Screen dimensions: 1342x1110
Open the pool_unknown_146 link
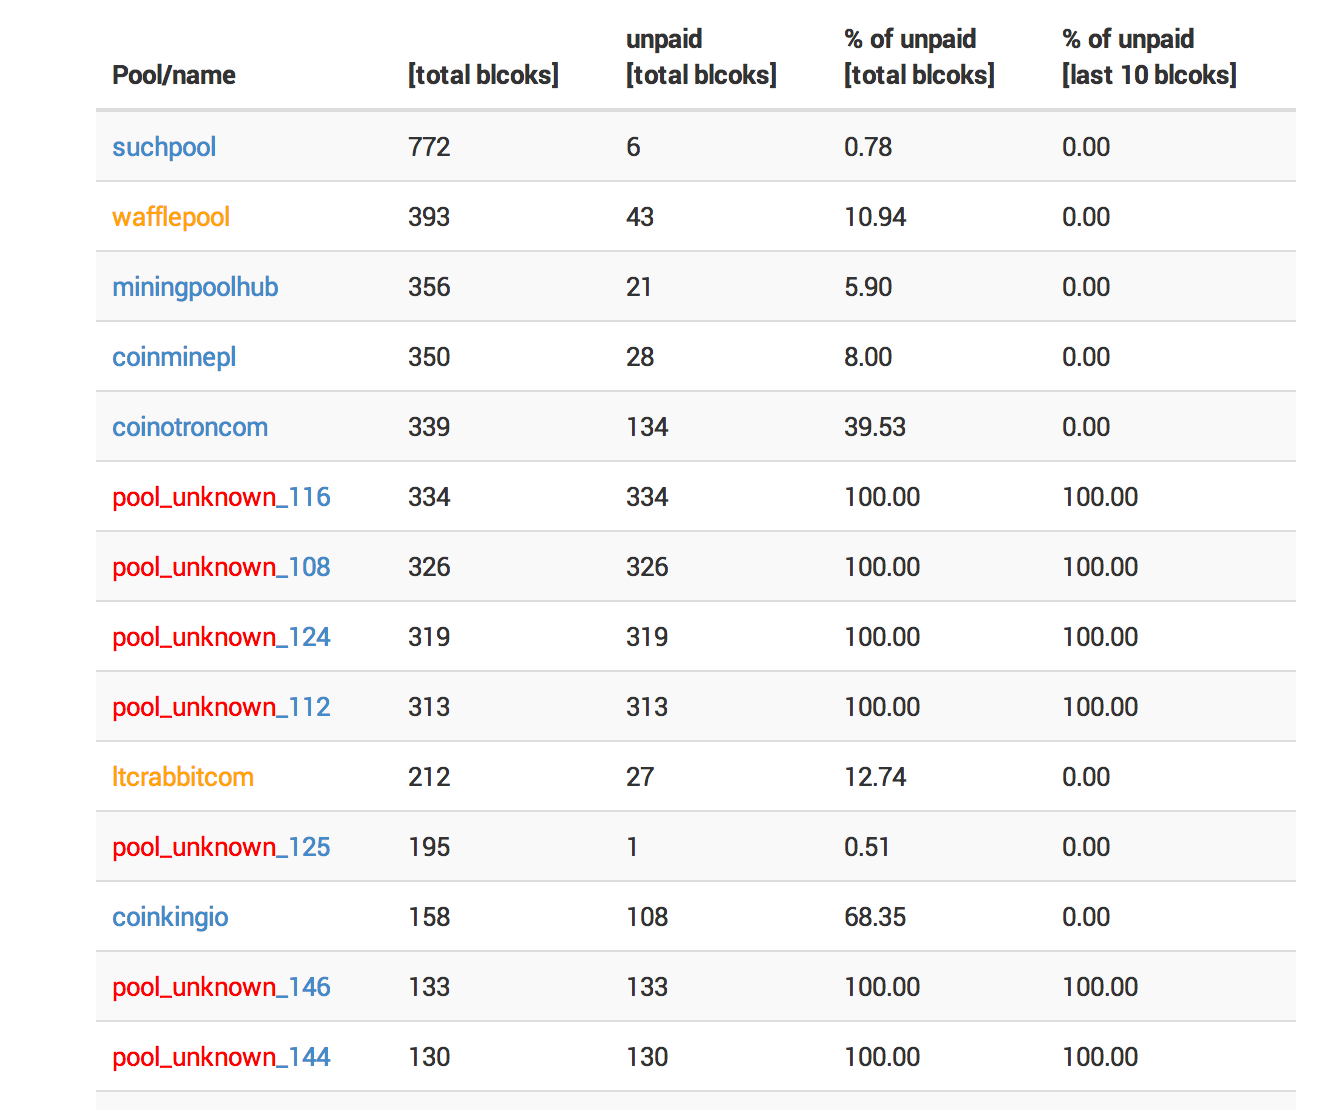(x=221, y=987)
